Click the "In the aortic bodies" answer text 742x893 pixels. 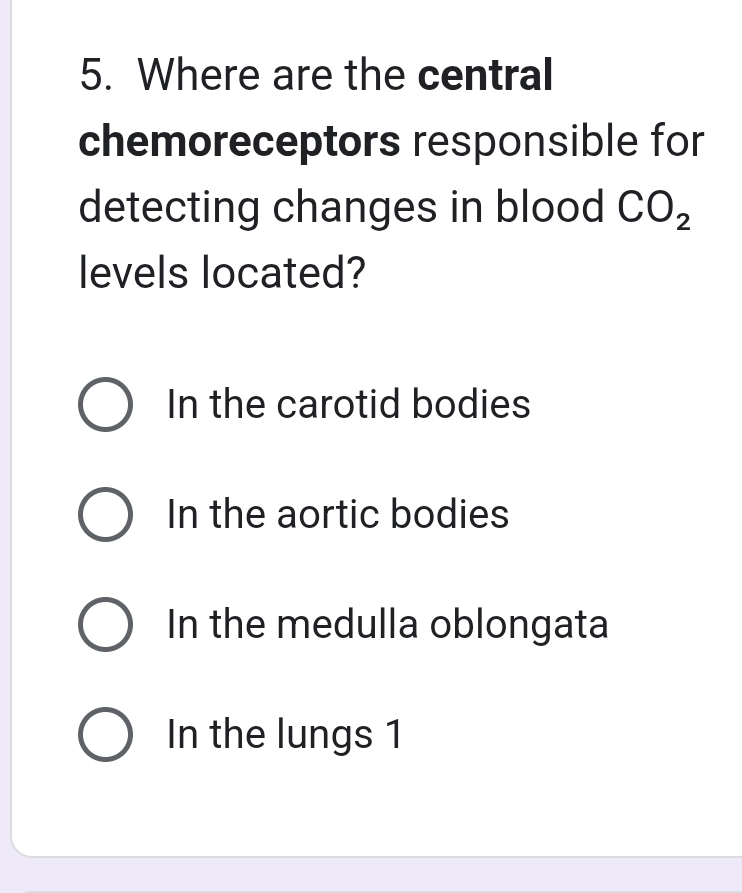click(x=339, y=515)
